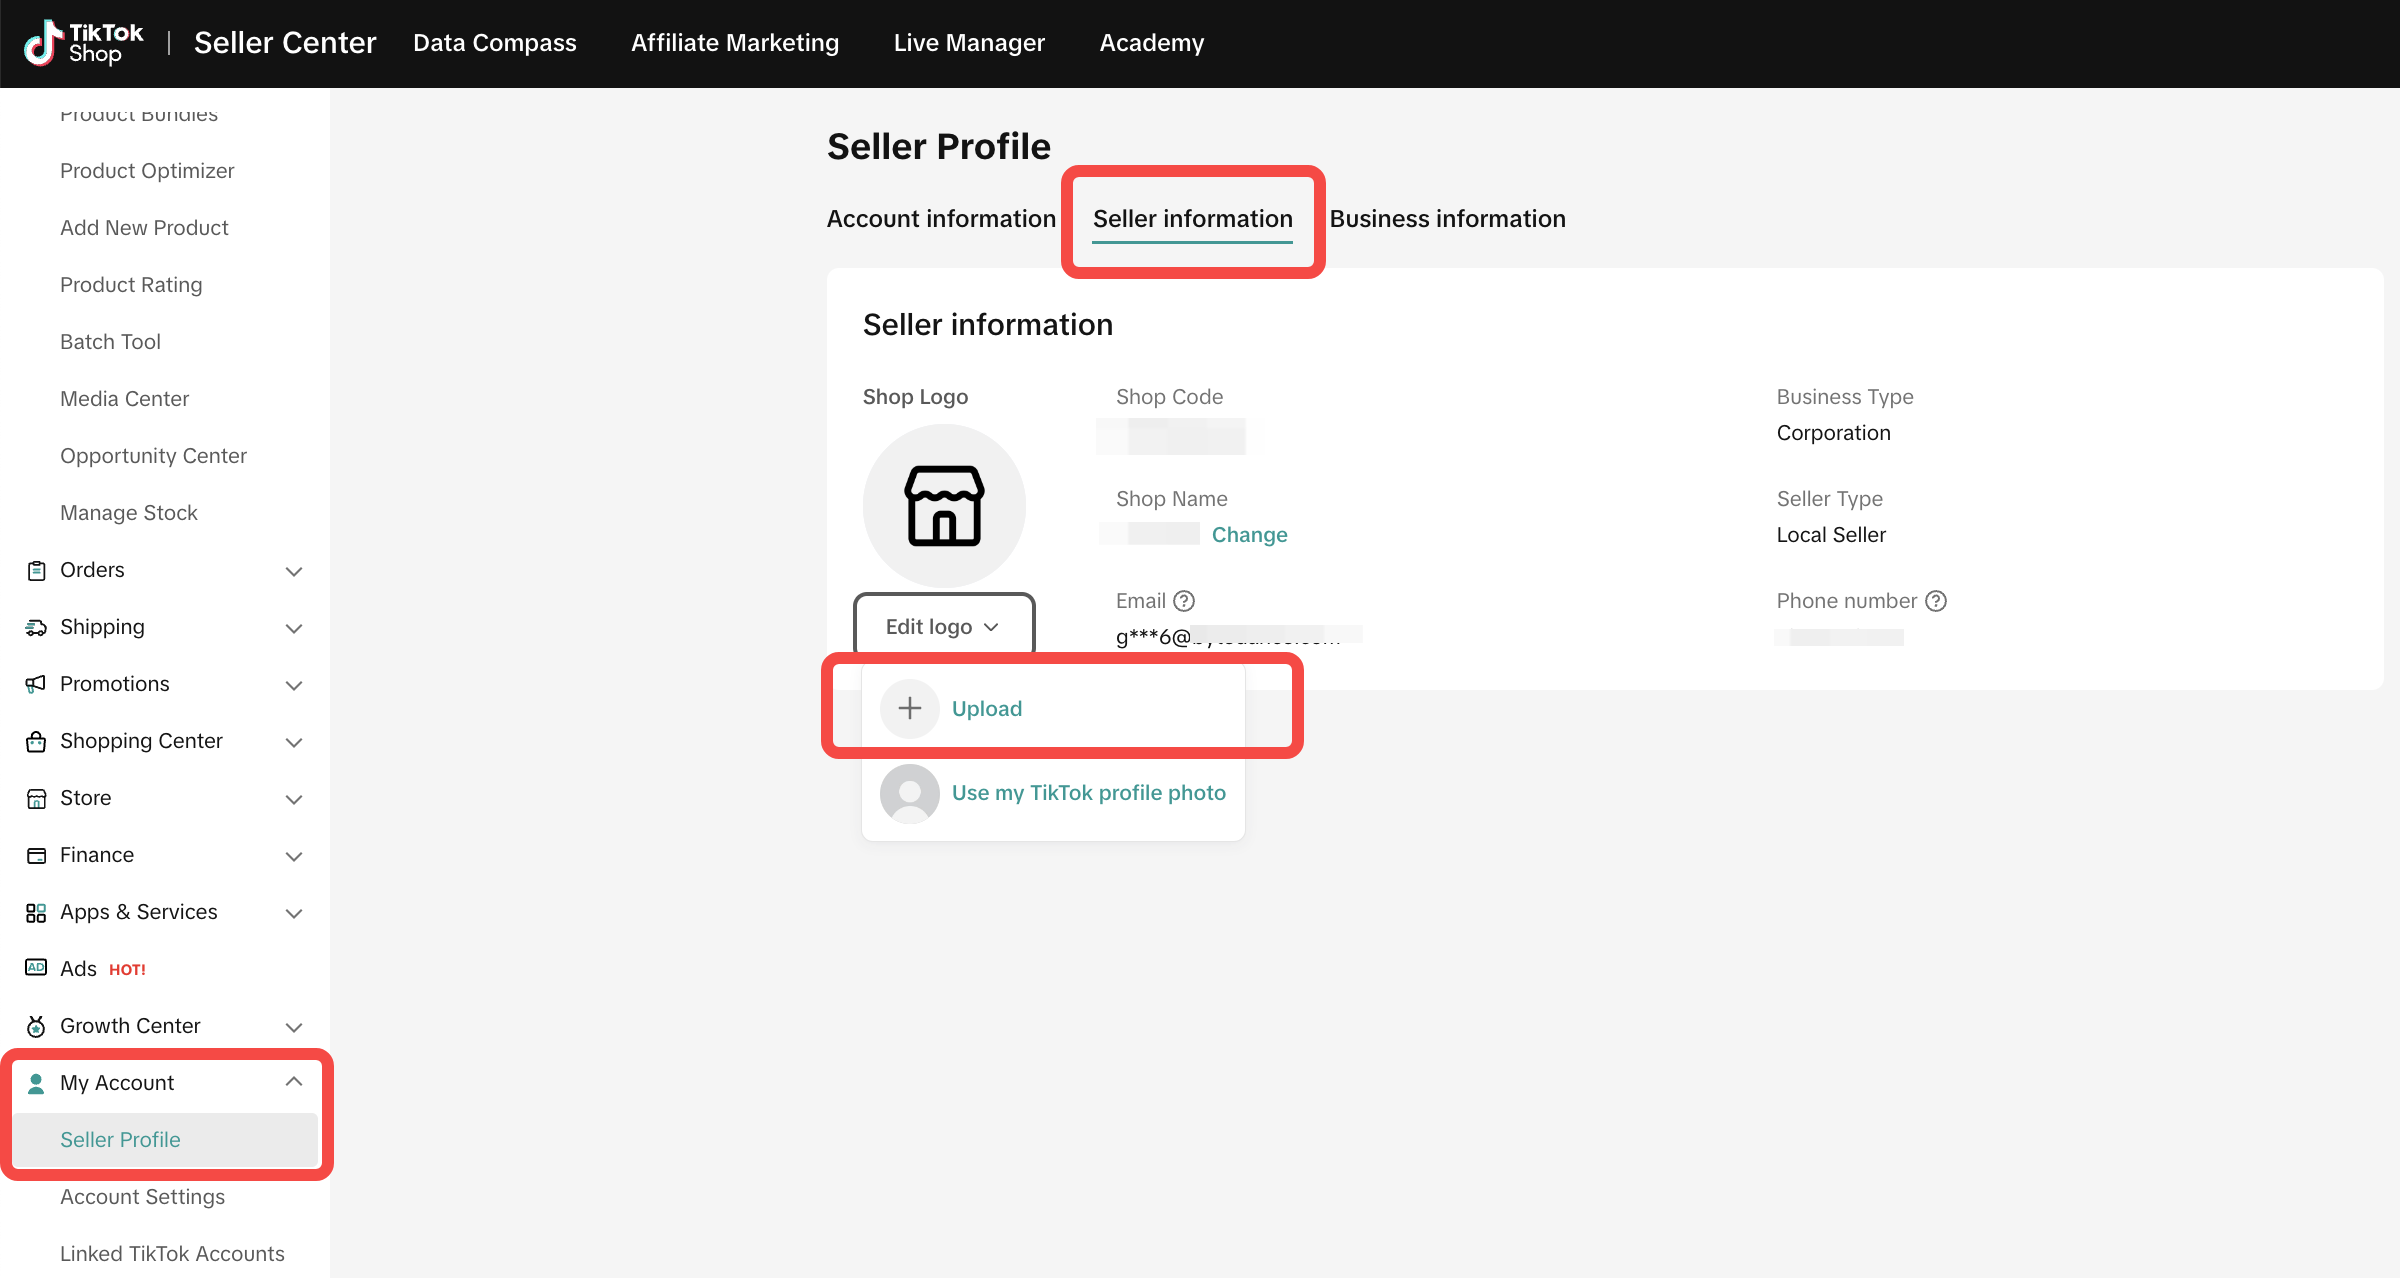Switch to the Account information tab

pyautogui.click(x=940, y=219)
